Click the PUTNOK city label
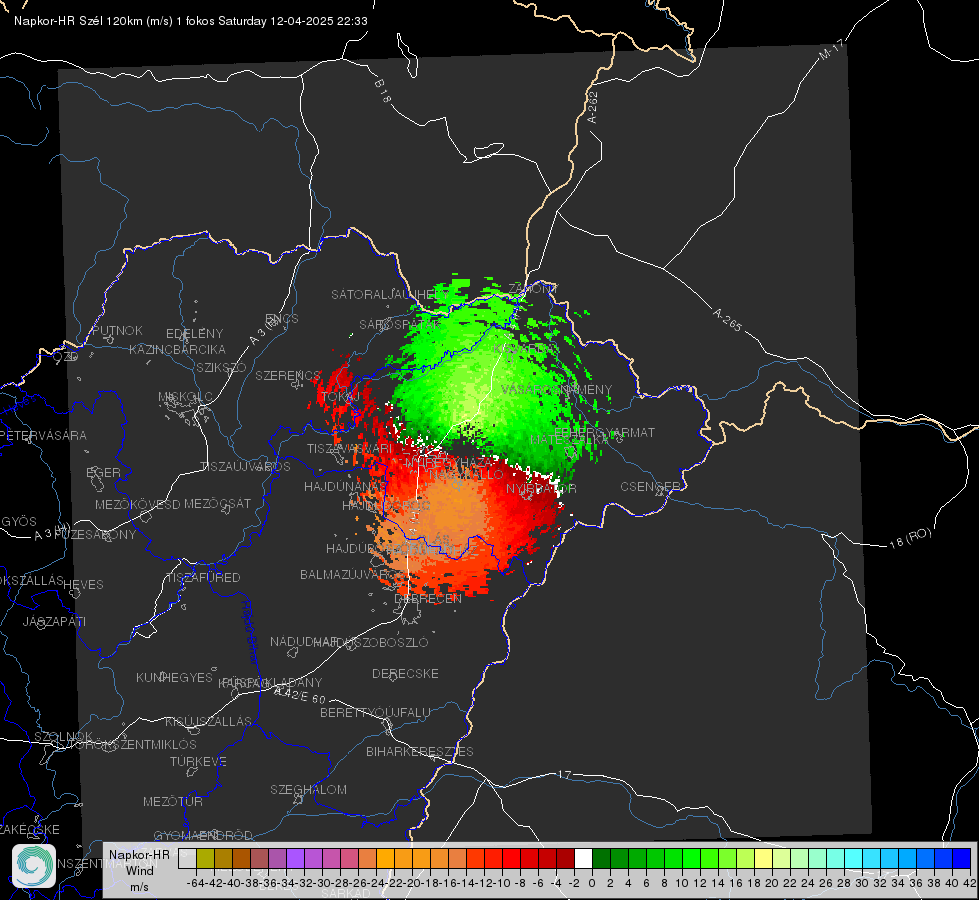 pyautogui.click(x=117, y=330)
